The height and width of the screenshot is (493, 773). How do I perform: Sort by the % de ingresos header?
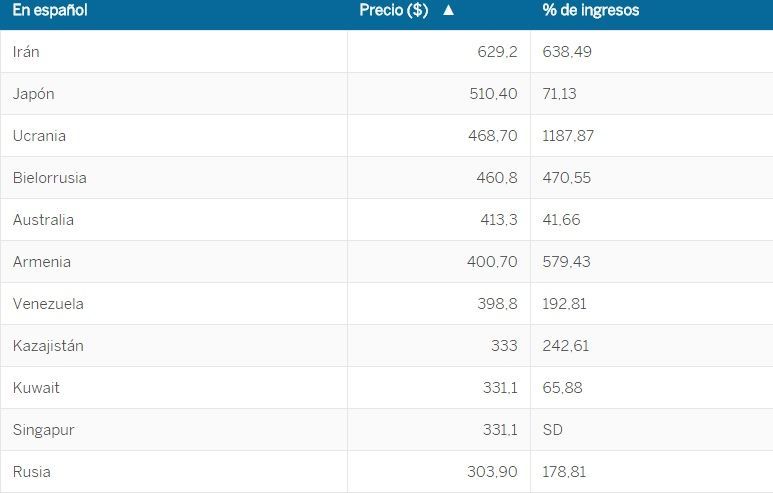[590, 11]
